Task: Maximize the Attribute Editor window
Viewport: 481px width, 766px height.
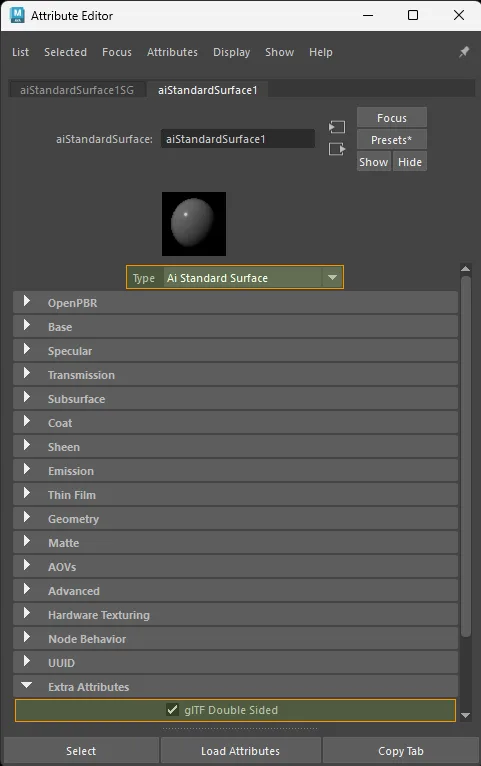Action: [x=413, y=15]
